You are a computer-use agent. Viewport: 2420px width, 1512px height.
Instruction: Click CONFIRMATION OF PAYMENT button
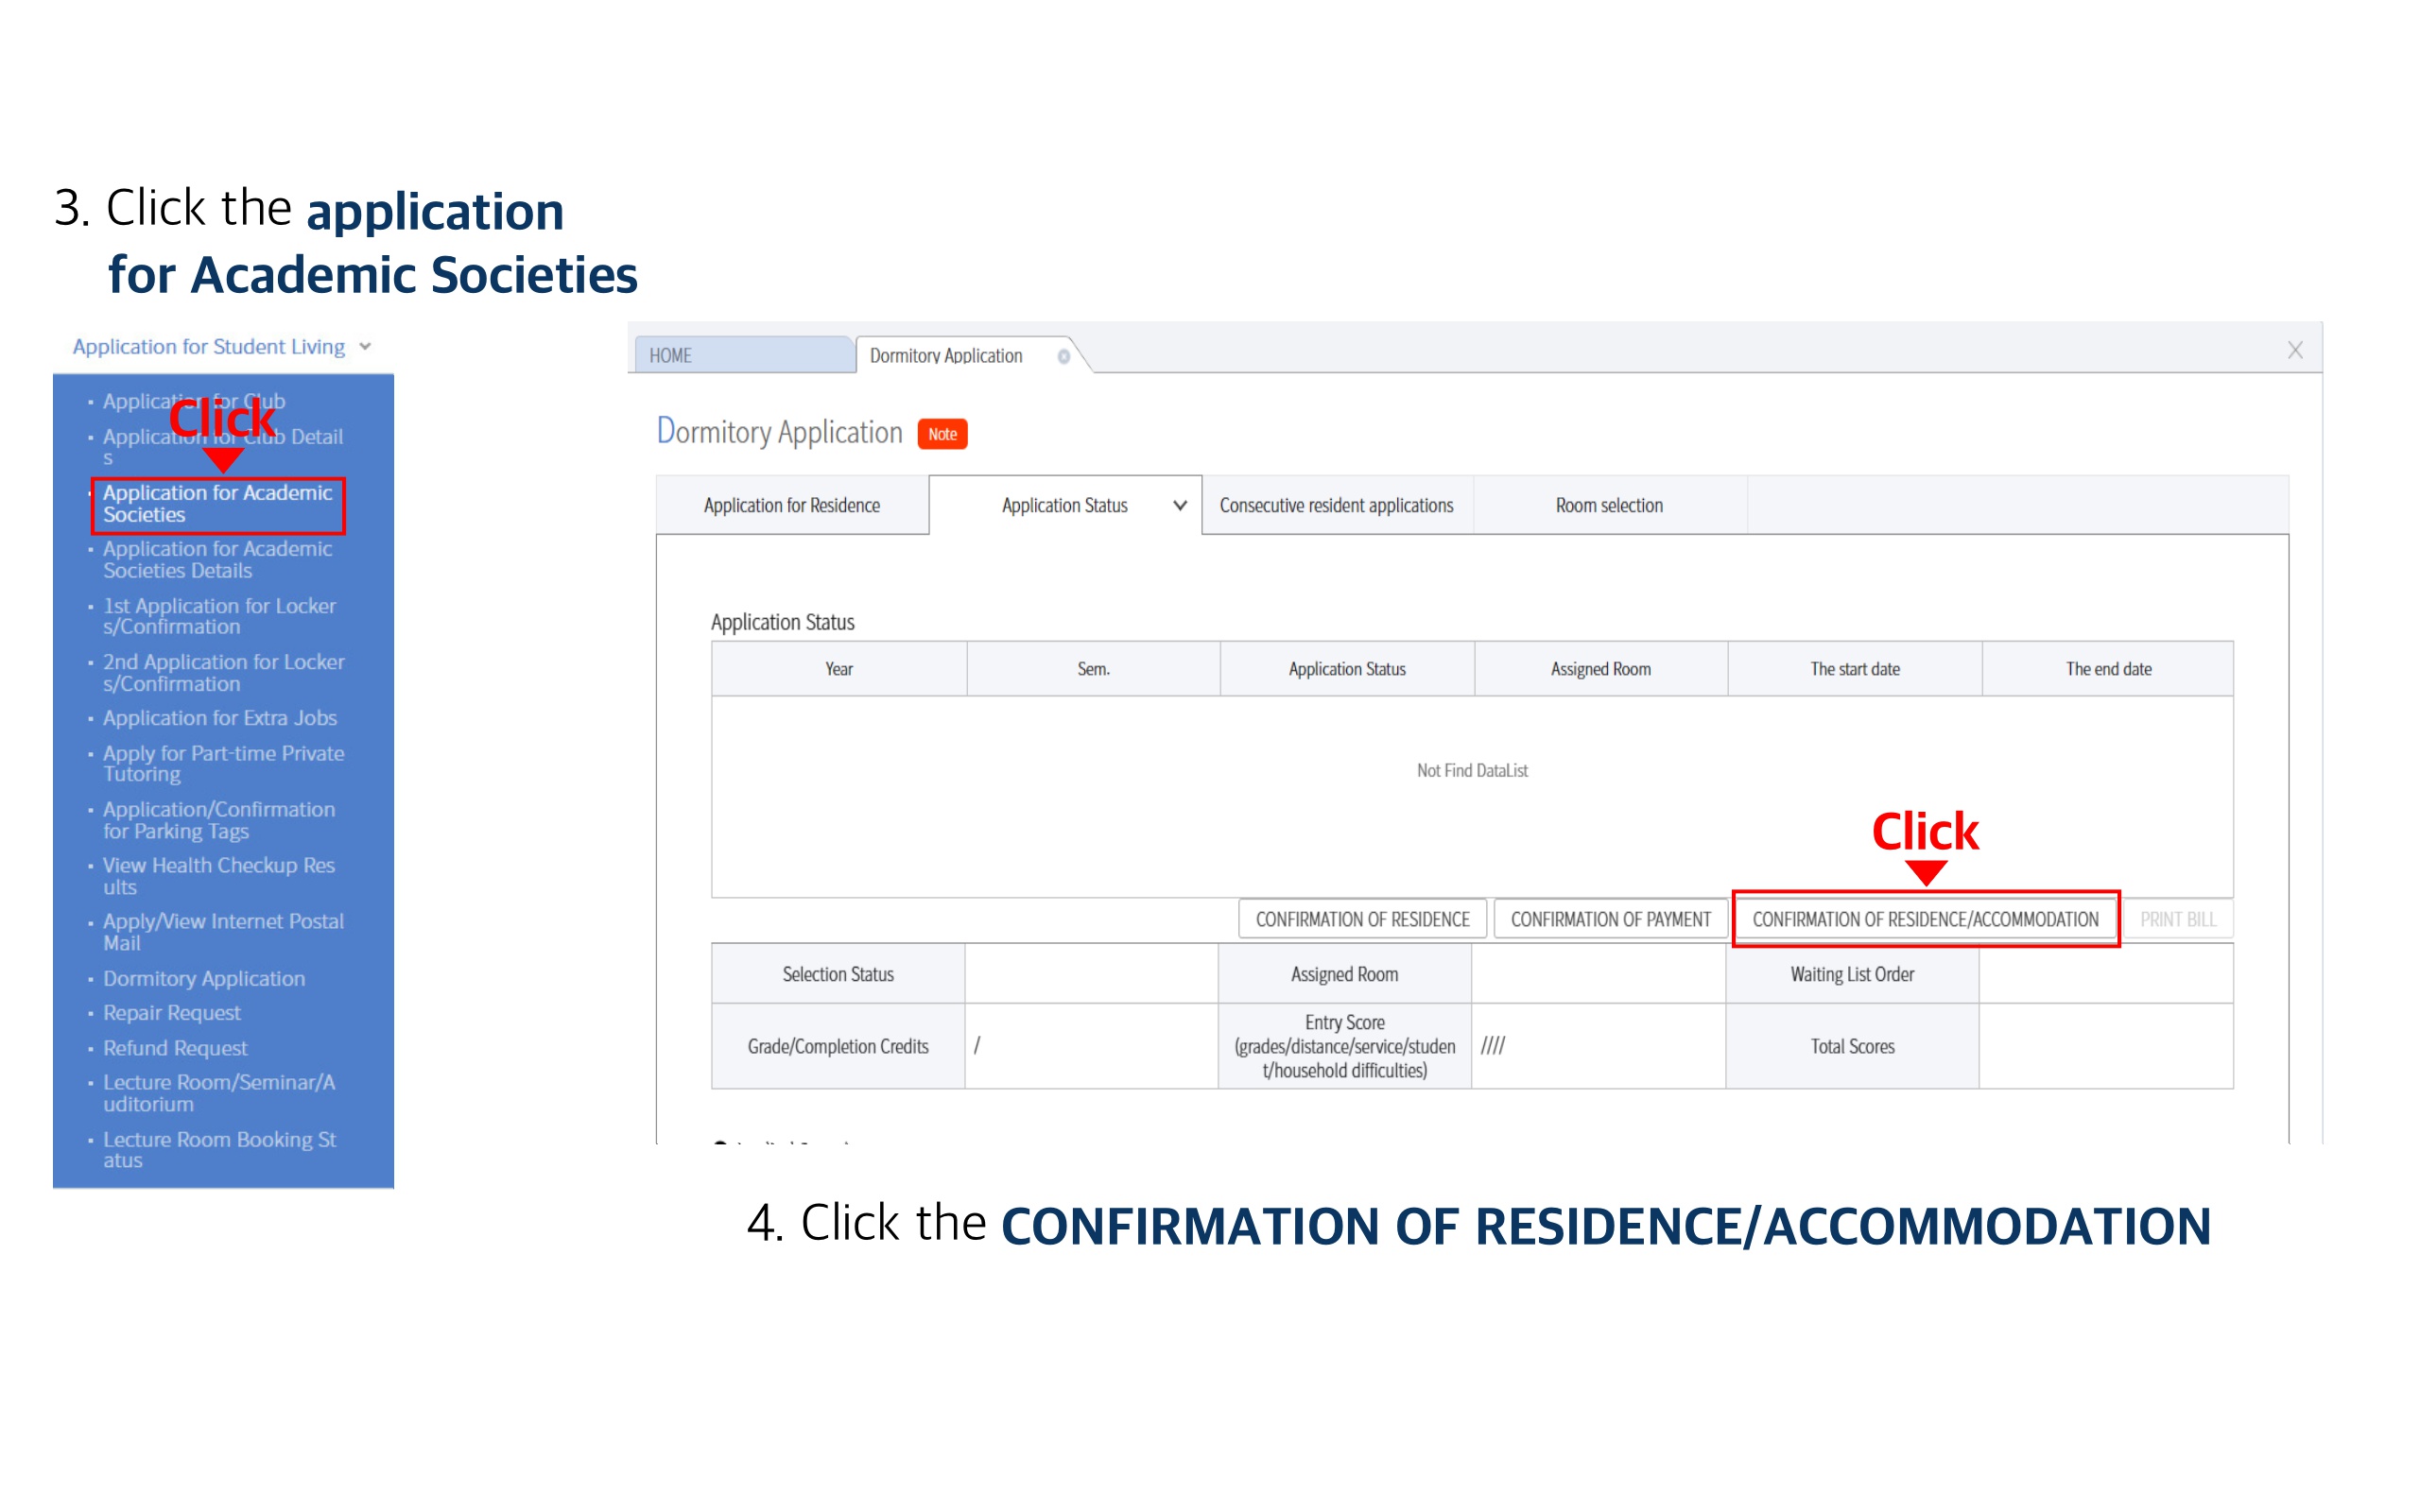click(x=1610, y=919)
